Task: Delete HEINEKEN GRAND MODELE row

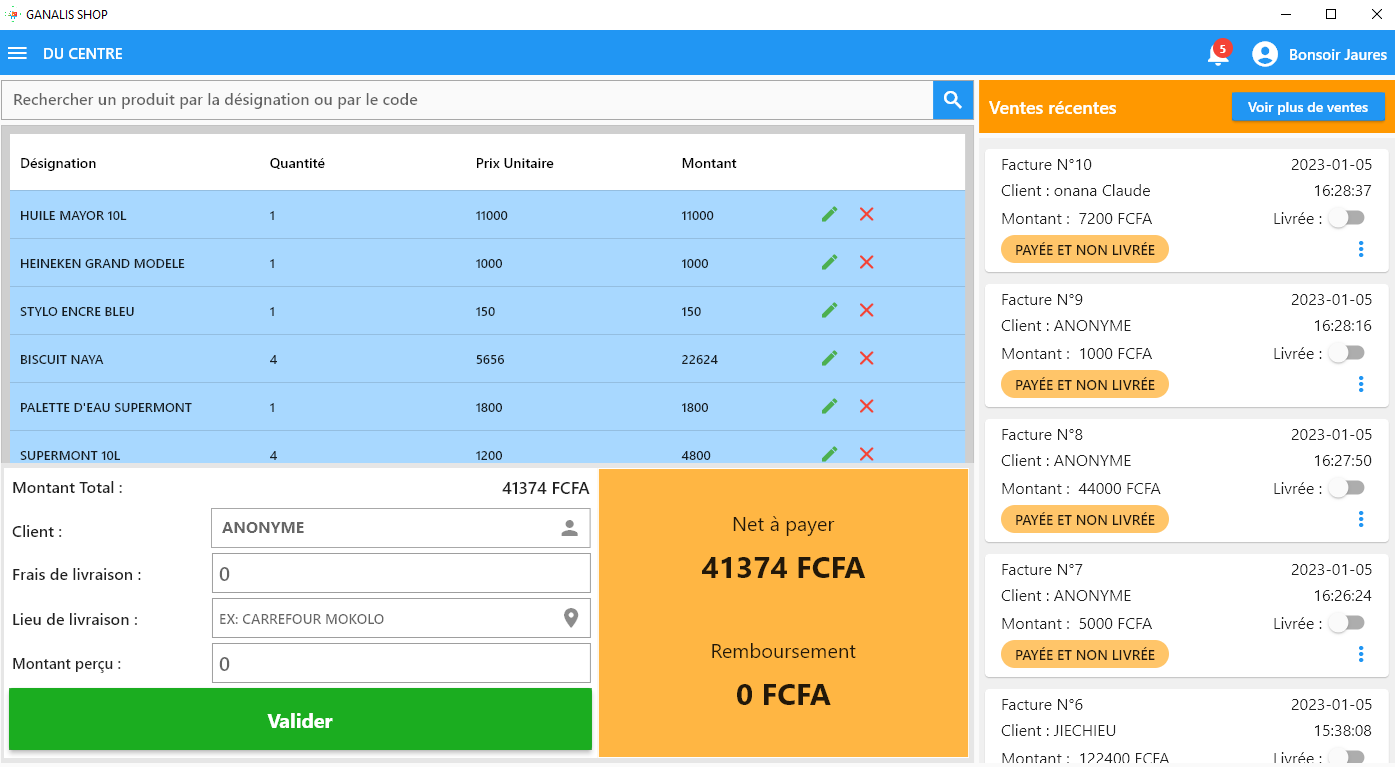Action: click(866, 262)
